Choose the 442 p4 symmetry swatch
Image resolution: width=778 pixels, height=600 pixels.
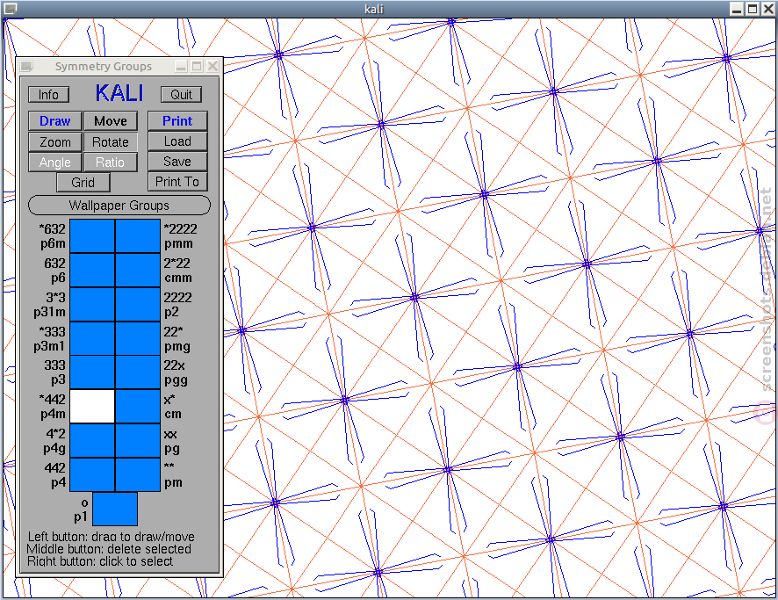coord(92,475)
